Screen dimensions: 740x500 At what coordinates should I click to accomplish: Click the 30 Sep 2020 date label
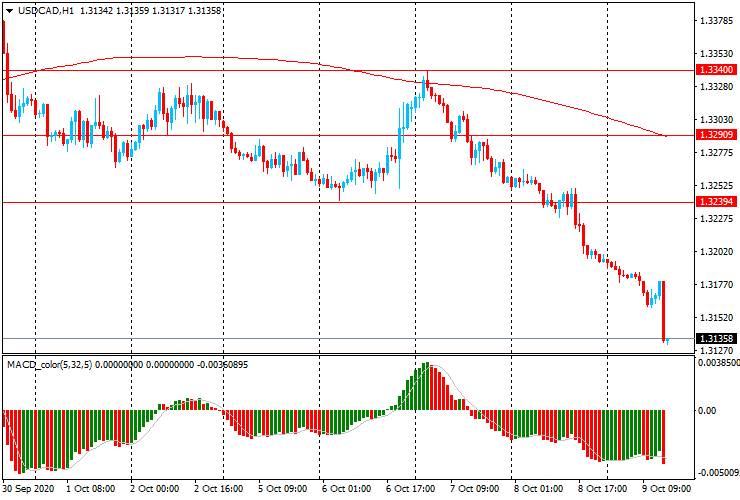28,489
